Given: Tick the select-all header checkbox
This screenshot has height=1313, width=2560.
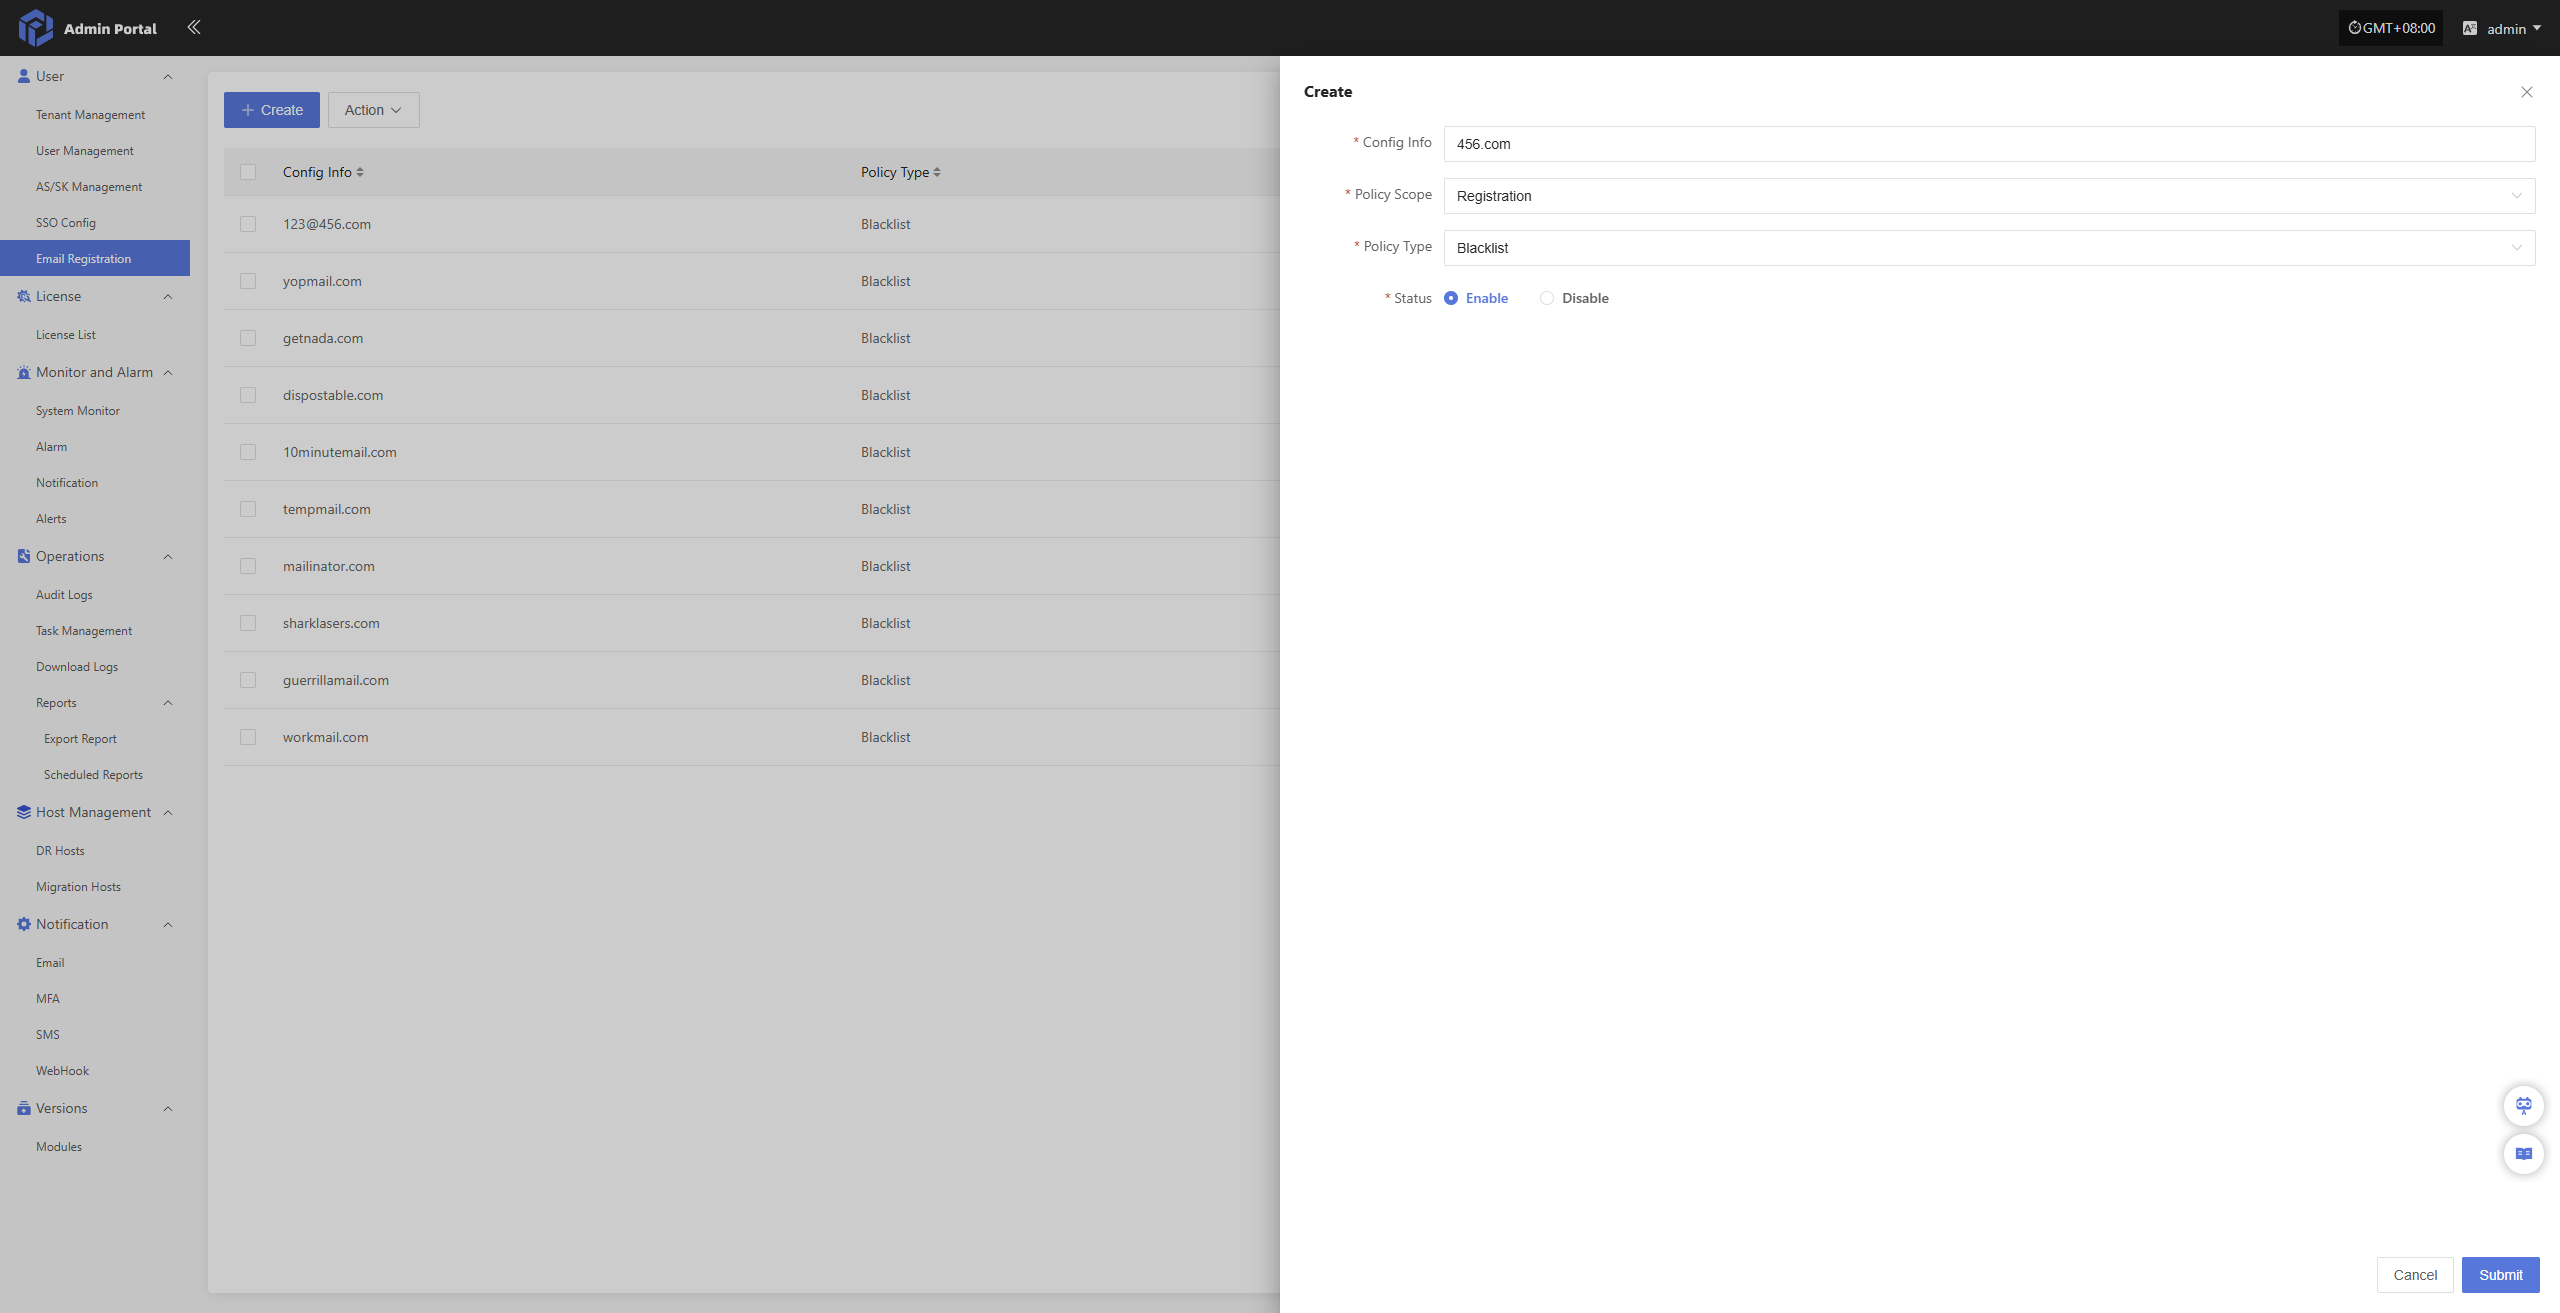Looking at the screenshot, I should tap(248, 172).
